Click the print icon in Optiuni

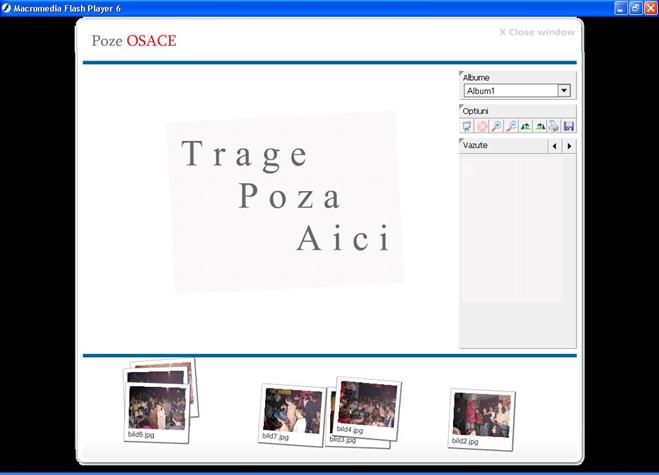tap(554, 127)
